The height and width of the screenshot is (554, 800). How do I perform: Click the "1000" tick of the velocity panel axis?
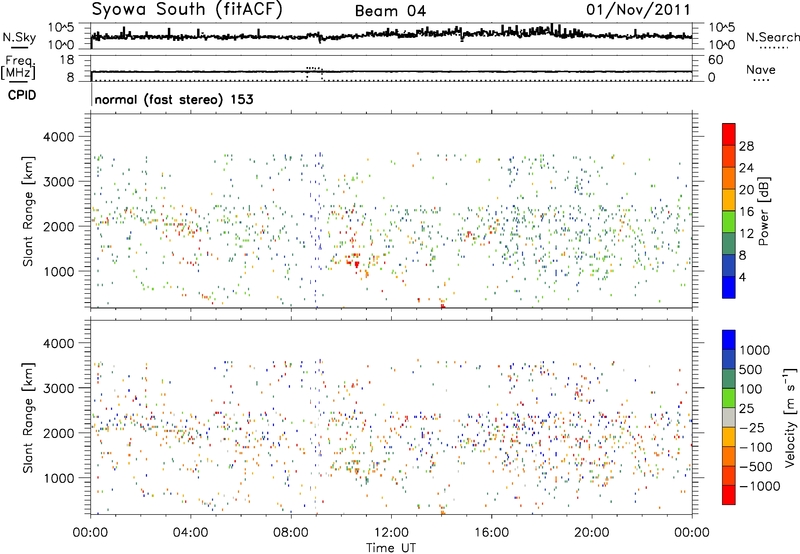point(58,478)
